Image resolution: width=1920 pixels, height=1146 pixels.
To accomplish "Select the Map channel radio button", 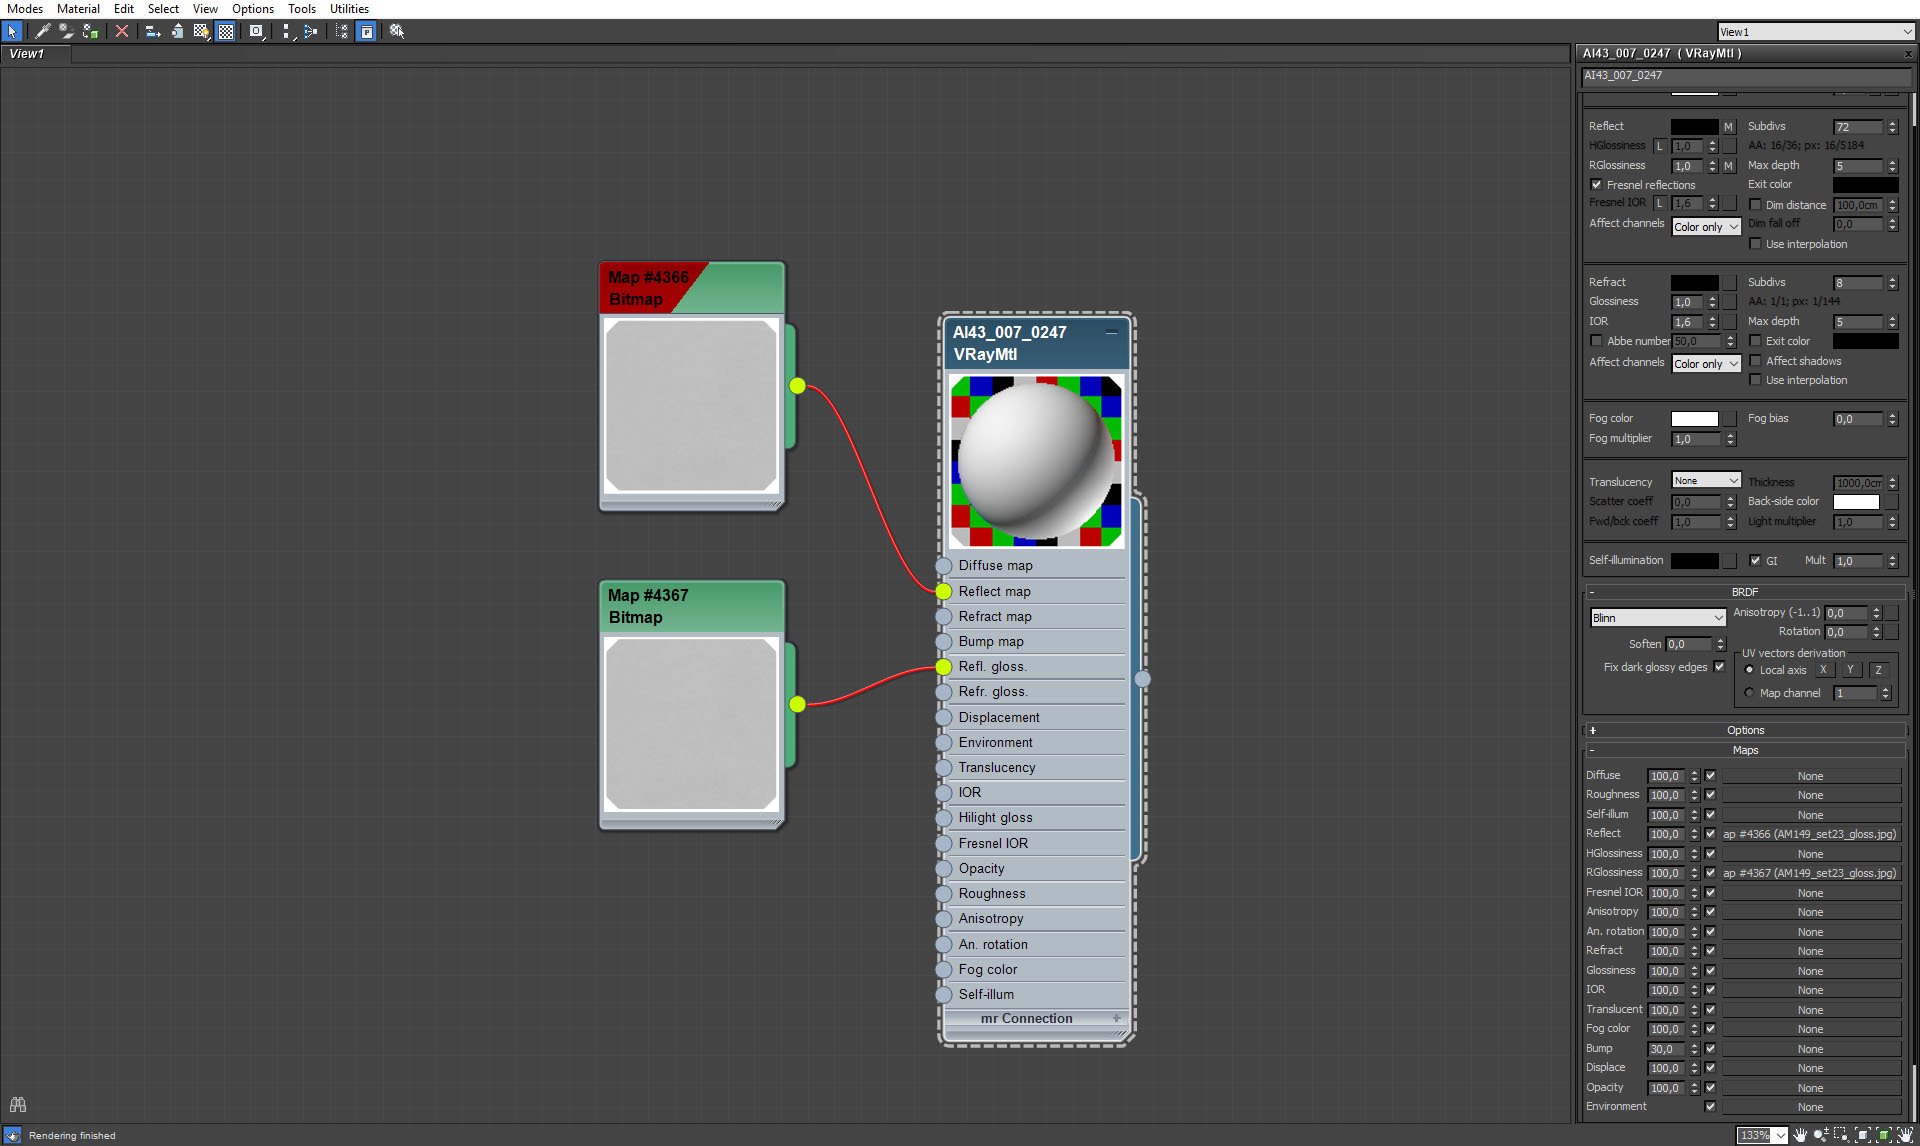I will (x=1749, y=693).
